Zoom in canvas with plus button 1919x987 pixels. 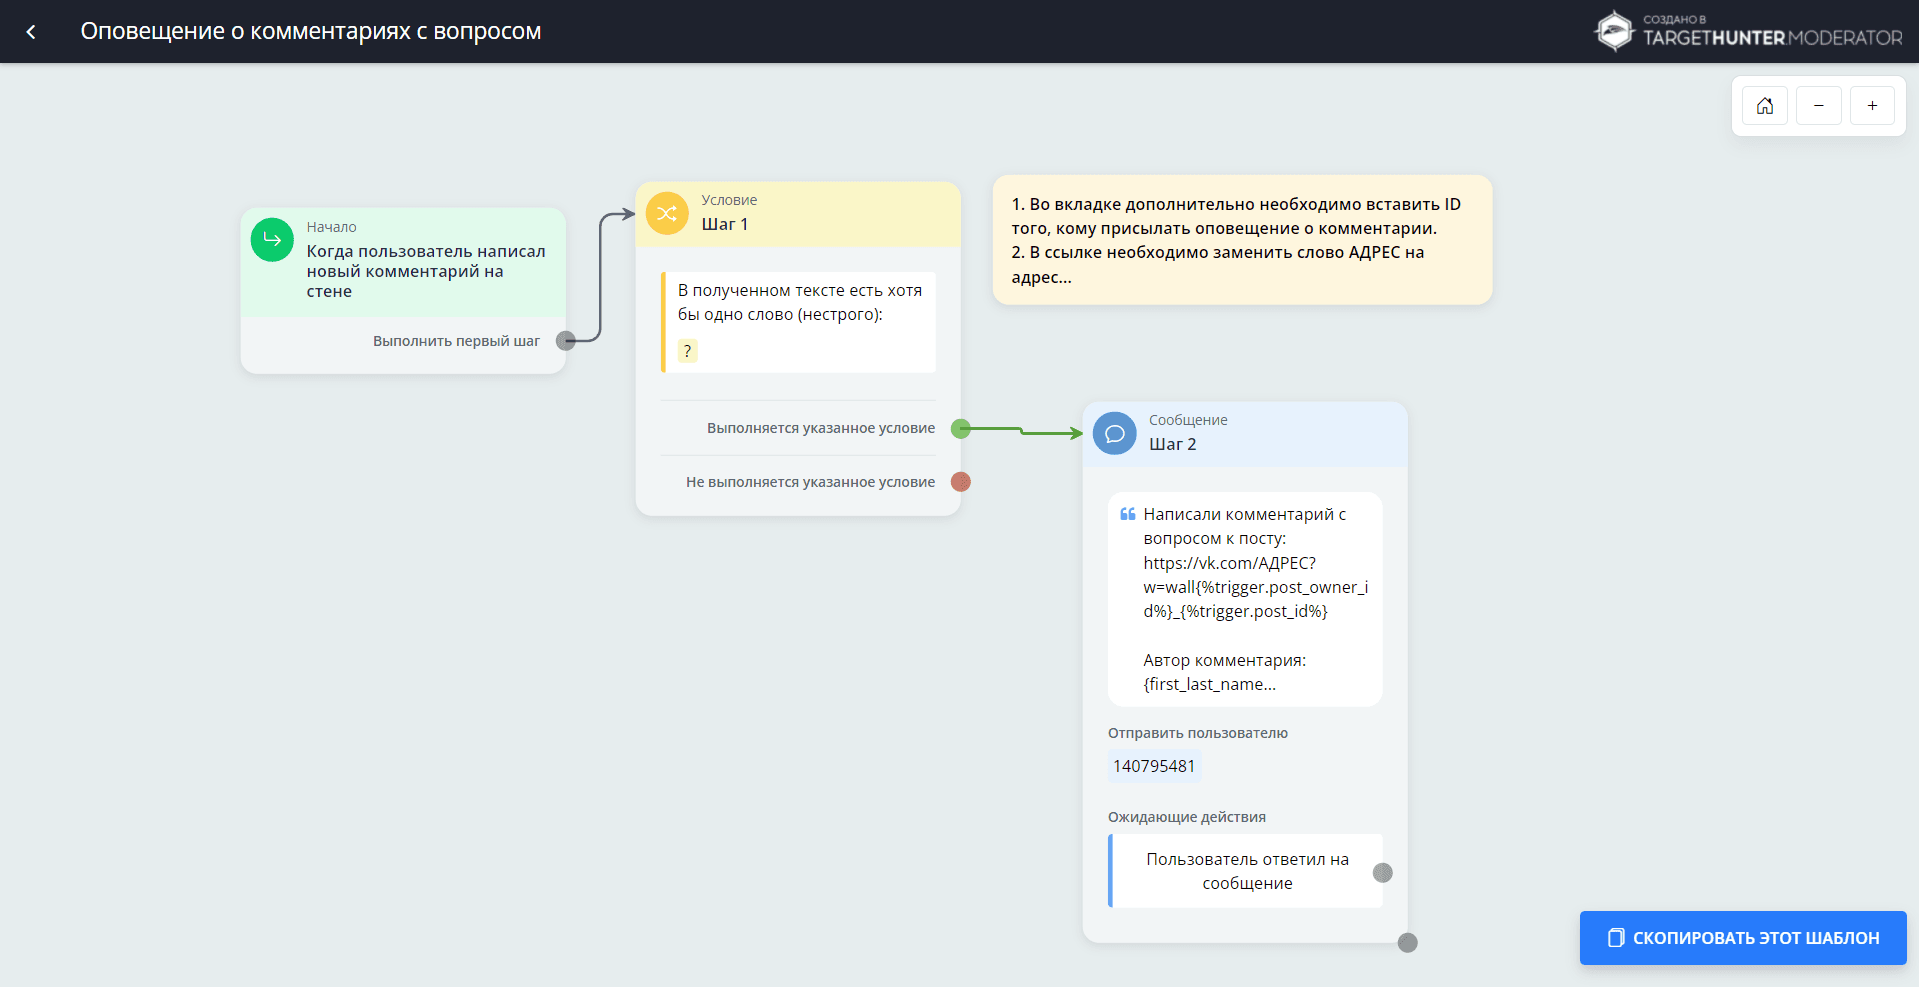tap(1872, 106)
